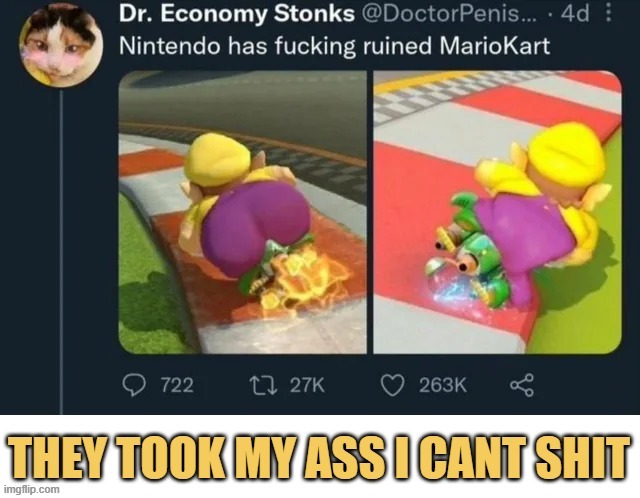Click the retweet arrows icon

pyautogui.click(x=264, y=385)
